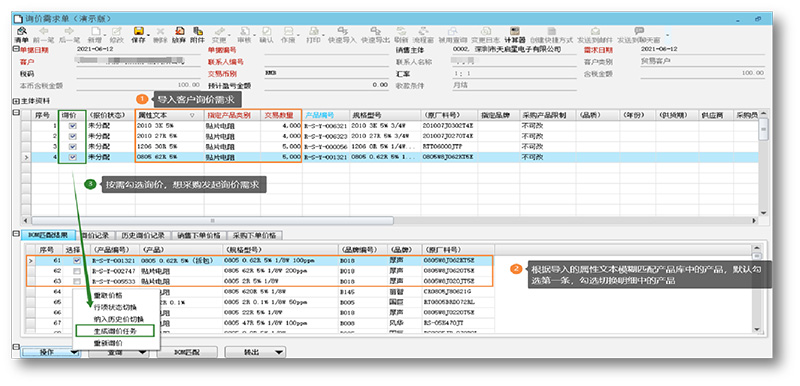Image resolution: width=800 pixels, height=386 pixels.
Task: Switch to 采购下单价格 tab
Action: point(255,236)
